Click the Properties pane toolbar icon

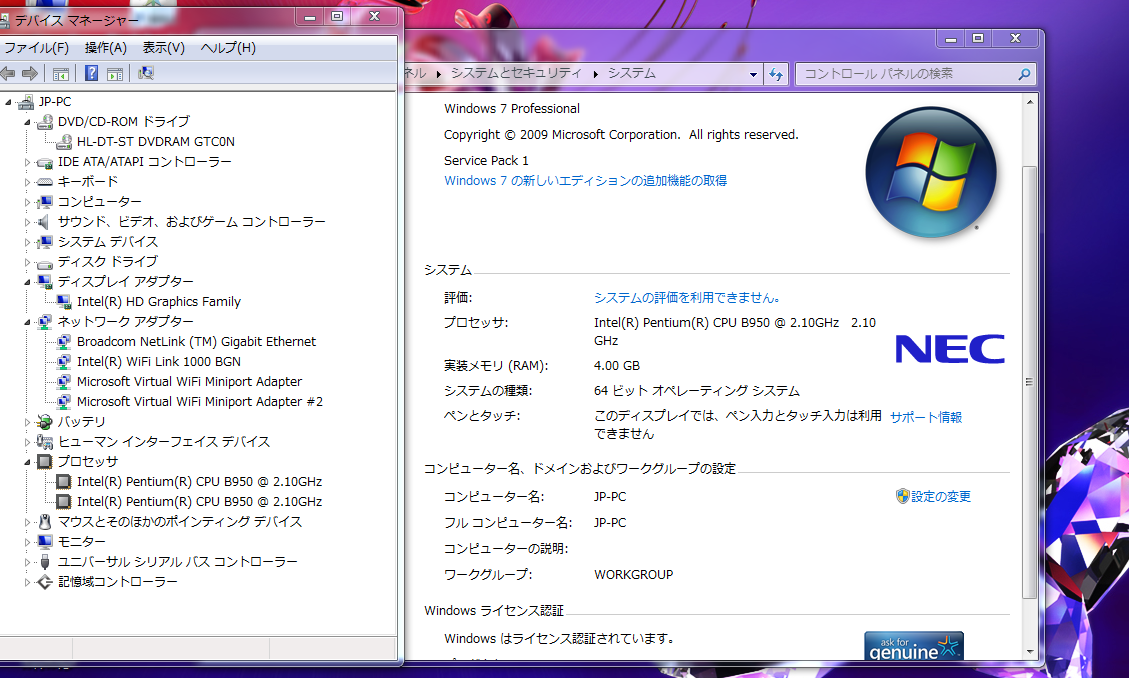114,73
